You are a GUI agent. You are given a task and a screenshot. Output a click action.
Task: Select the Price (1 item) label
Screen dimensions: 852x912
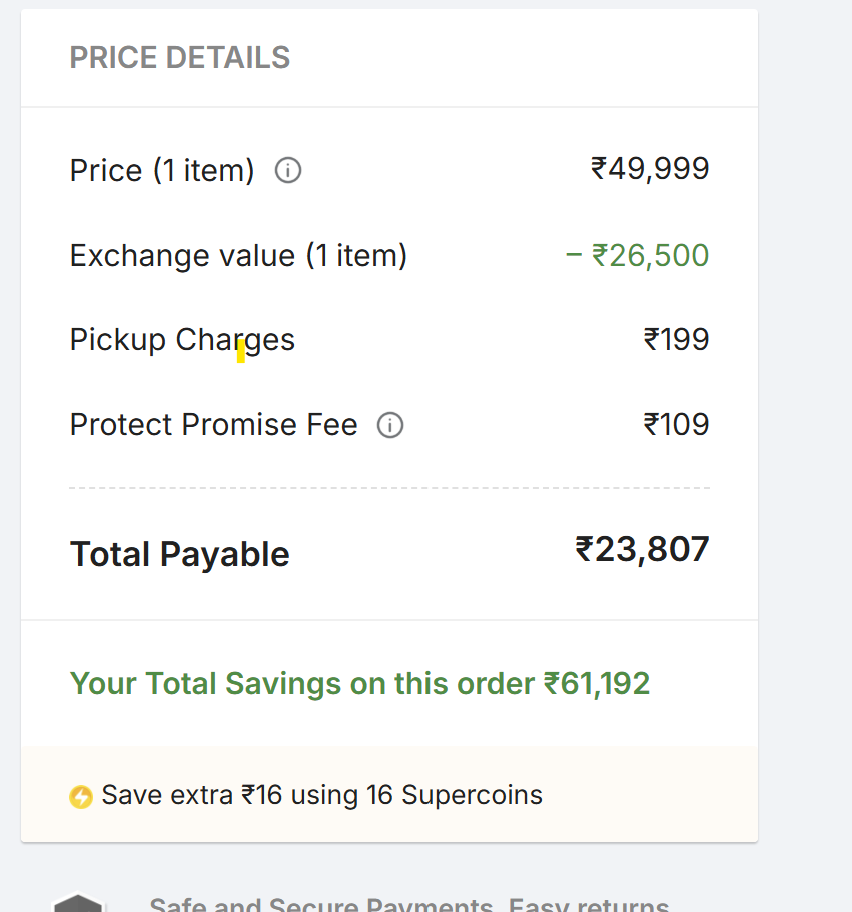162,171
